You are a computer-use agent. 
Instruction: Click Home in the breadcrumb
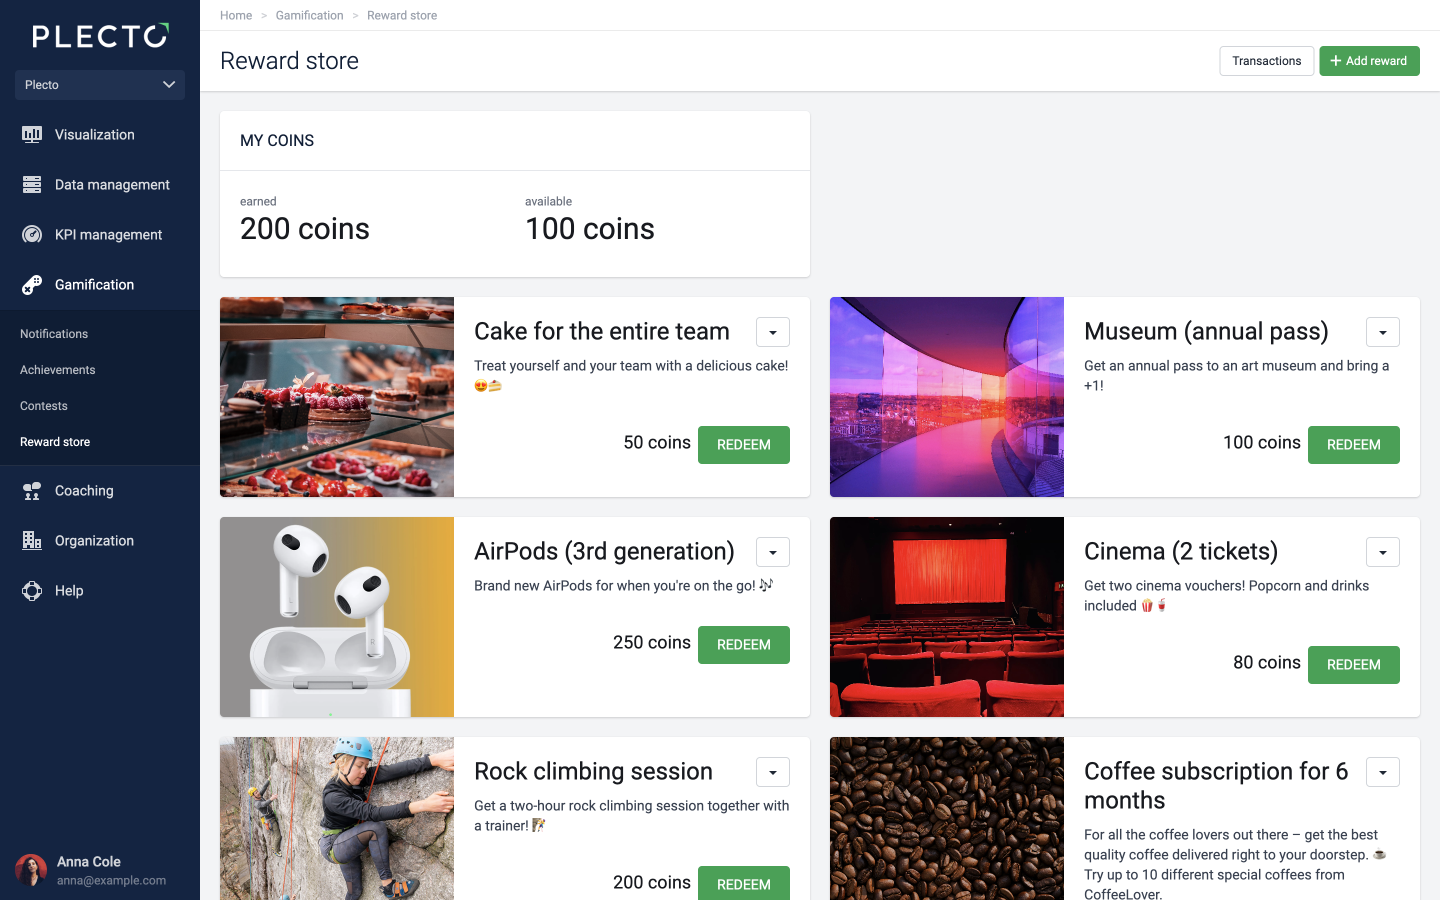236,15
